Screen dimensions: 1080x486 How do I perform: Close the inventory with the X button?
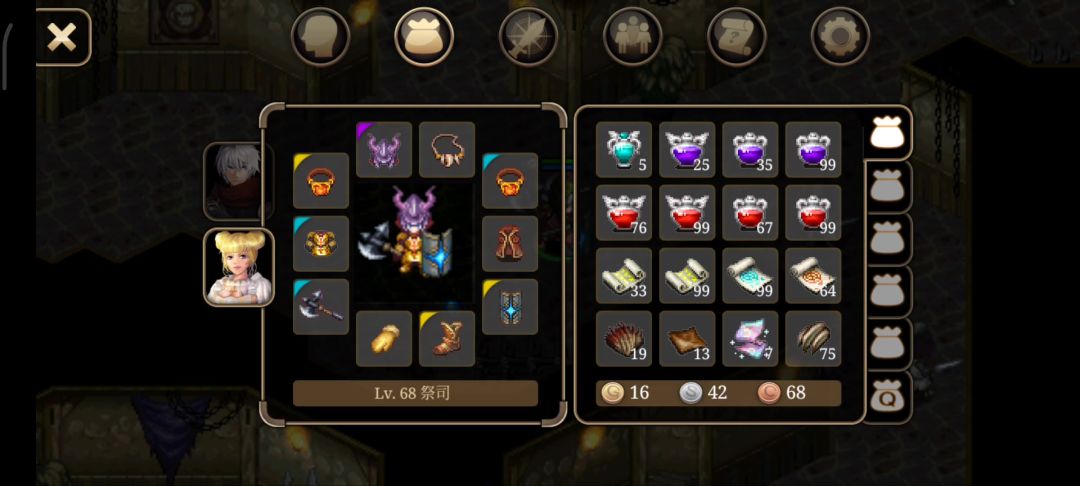click(x=62, y=37)
